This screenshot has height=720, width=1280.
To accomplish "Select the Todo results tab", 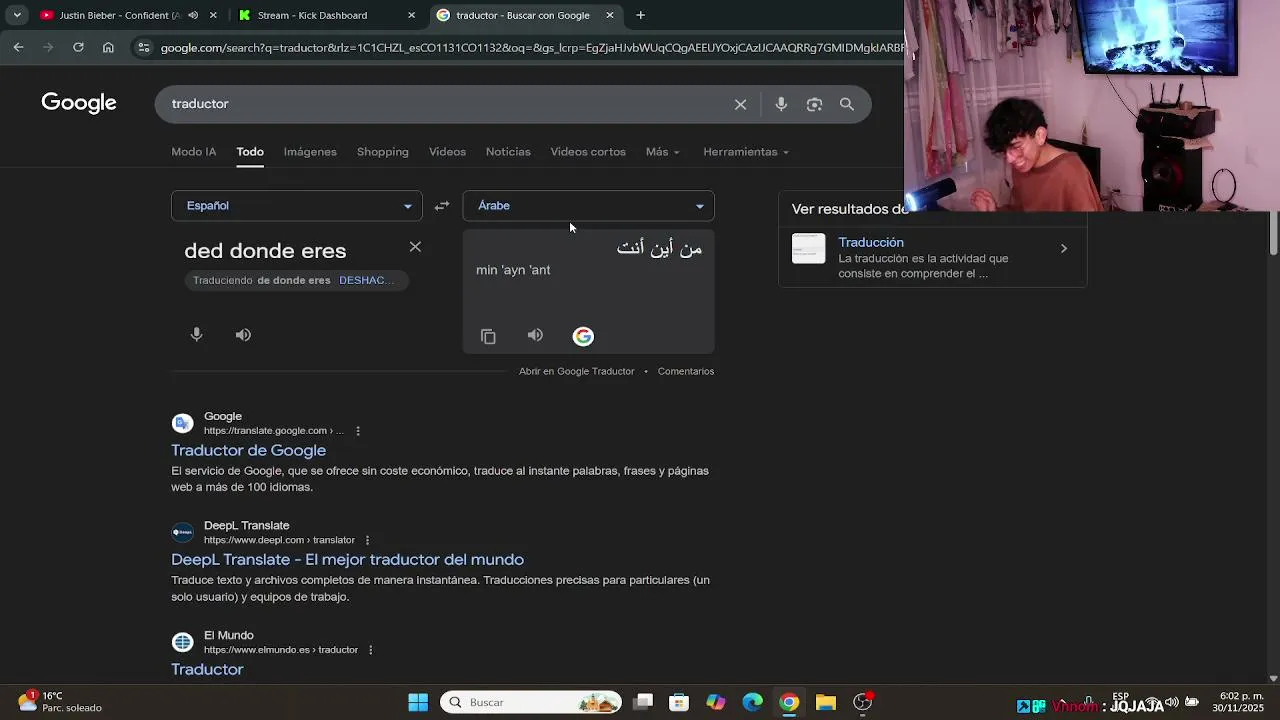I will [250, 152].
